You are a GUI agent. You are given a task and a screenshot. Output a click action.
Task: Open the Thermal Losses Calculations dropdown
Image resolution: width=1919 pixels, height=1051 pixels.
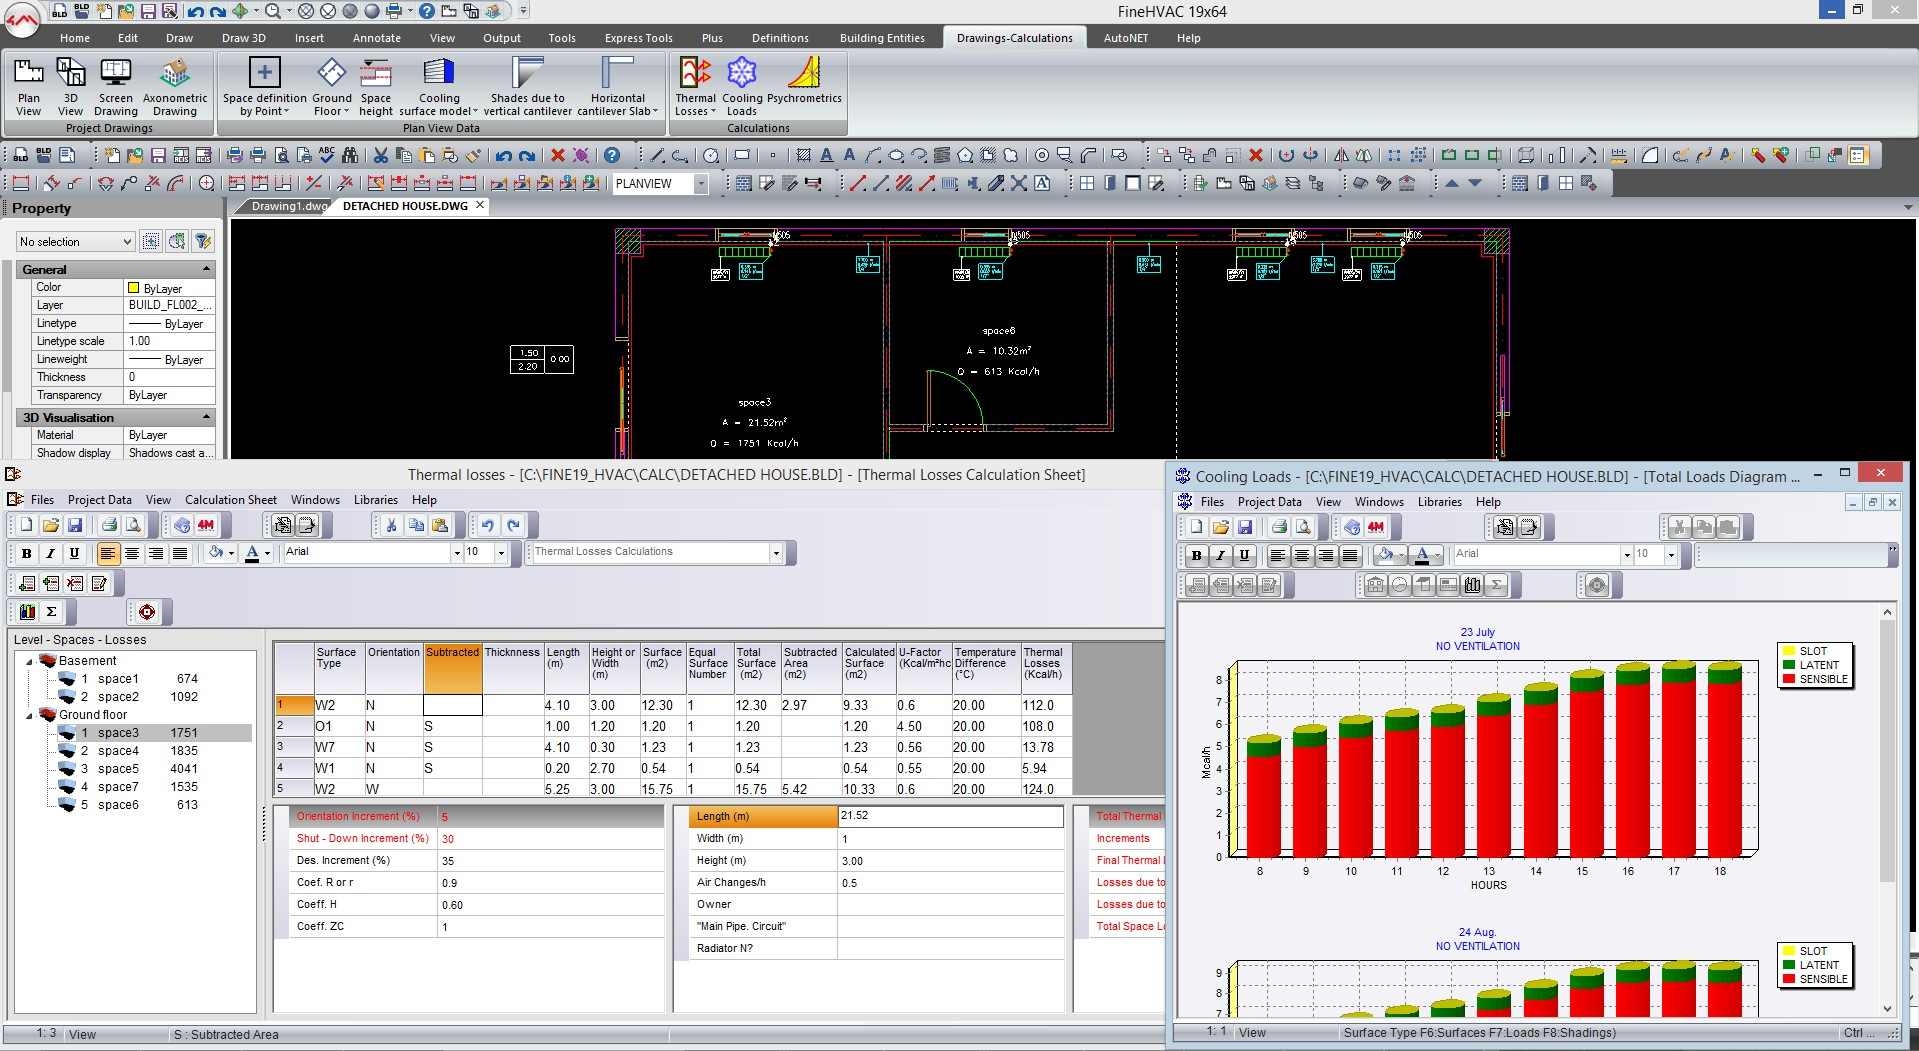click(x=775, y=553)
